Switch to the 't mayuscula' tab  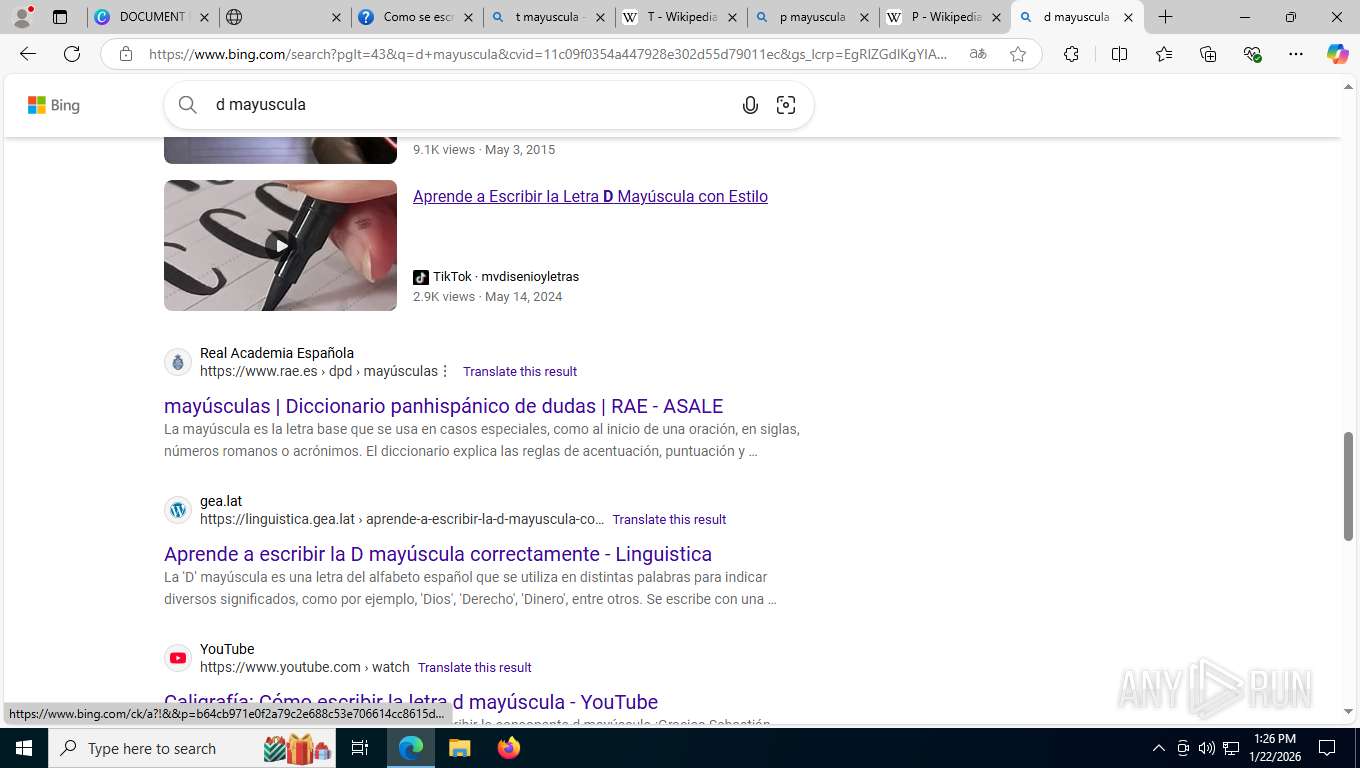[547, 17]
